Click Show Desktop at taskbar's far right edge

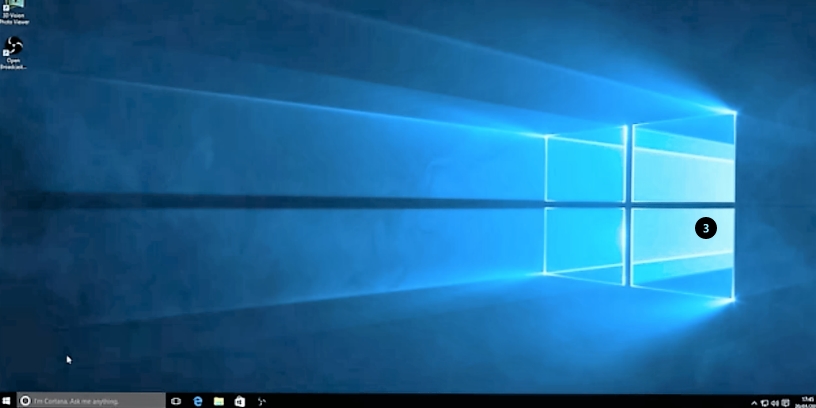(x=814, y=401)
